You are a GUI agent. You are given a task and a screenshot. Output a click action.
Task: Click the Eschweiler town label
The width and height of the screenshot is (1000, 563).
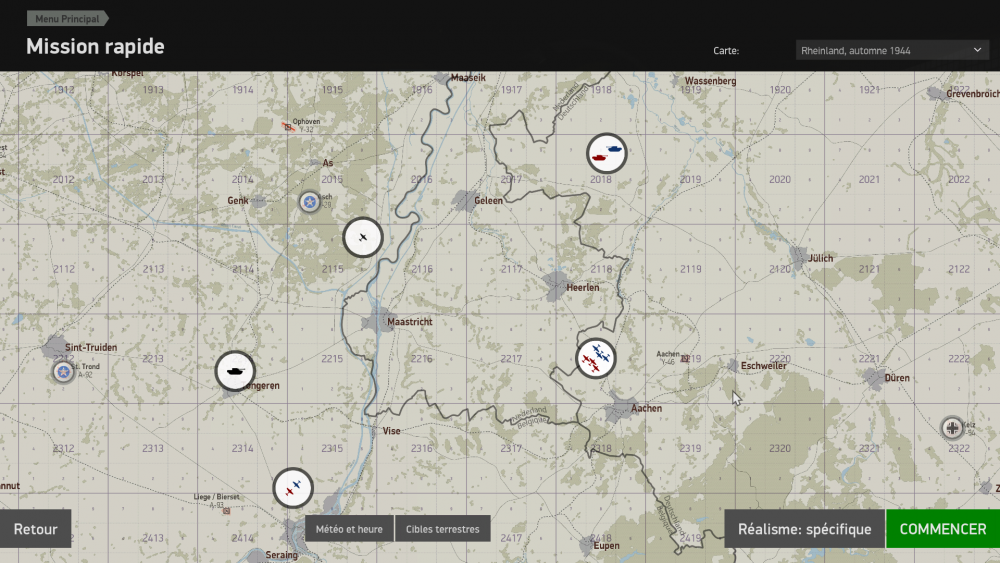click(x=763, y=366)
